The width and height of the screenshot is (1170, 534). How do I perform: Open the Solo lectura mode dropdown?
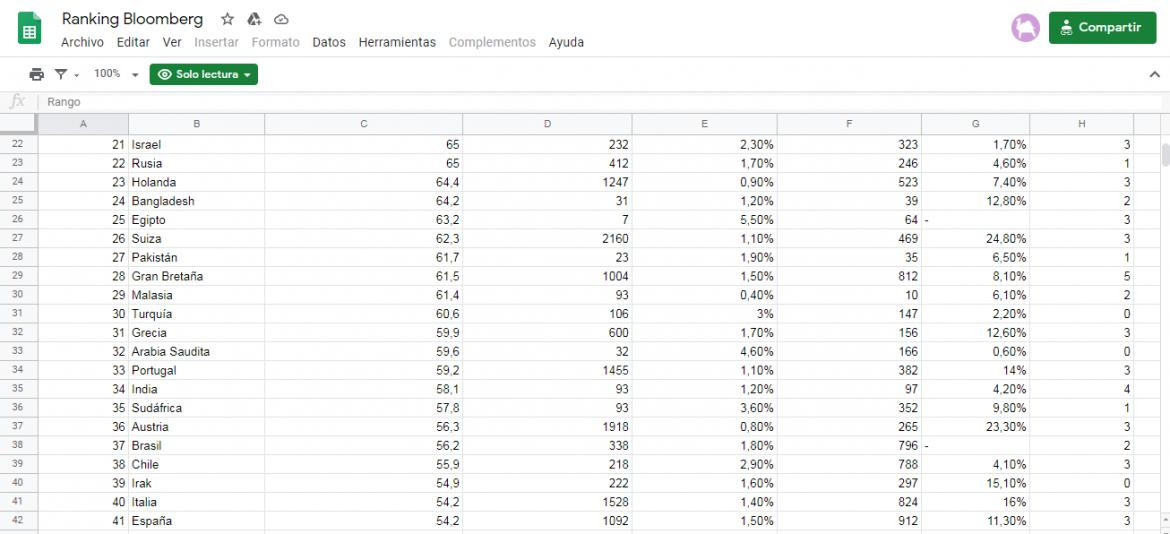204,74
